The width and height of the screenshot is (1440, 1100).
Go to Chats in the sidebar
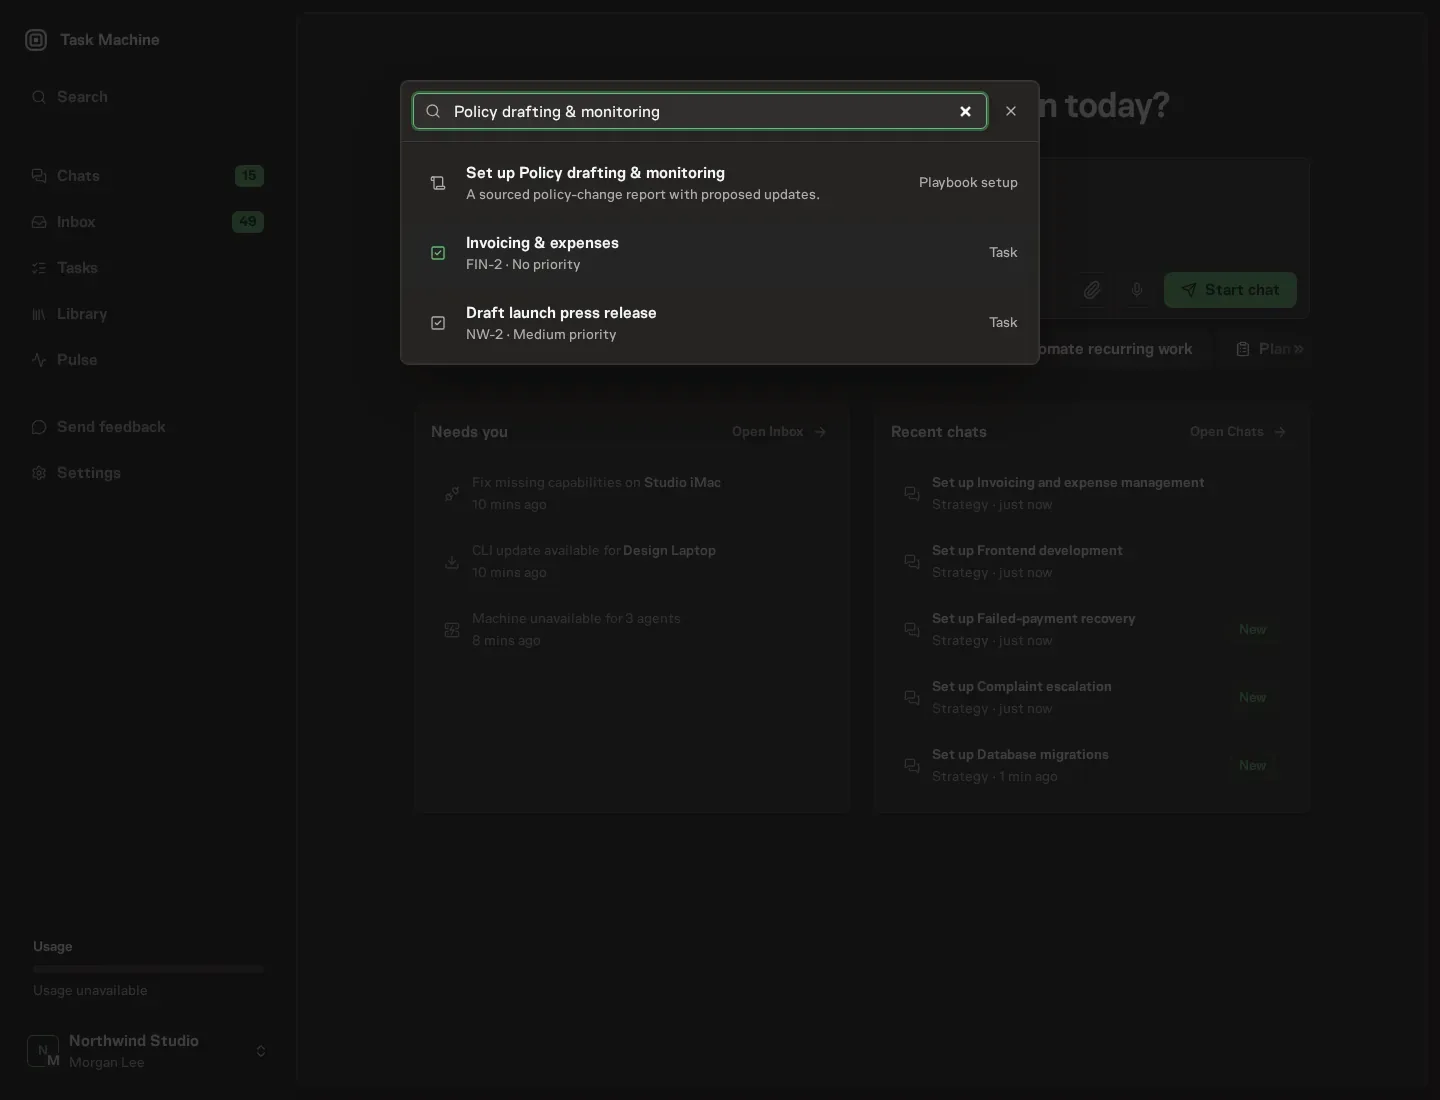click(148, 176)
